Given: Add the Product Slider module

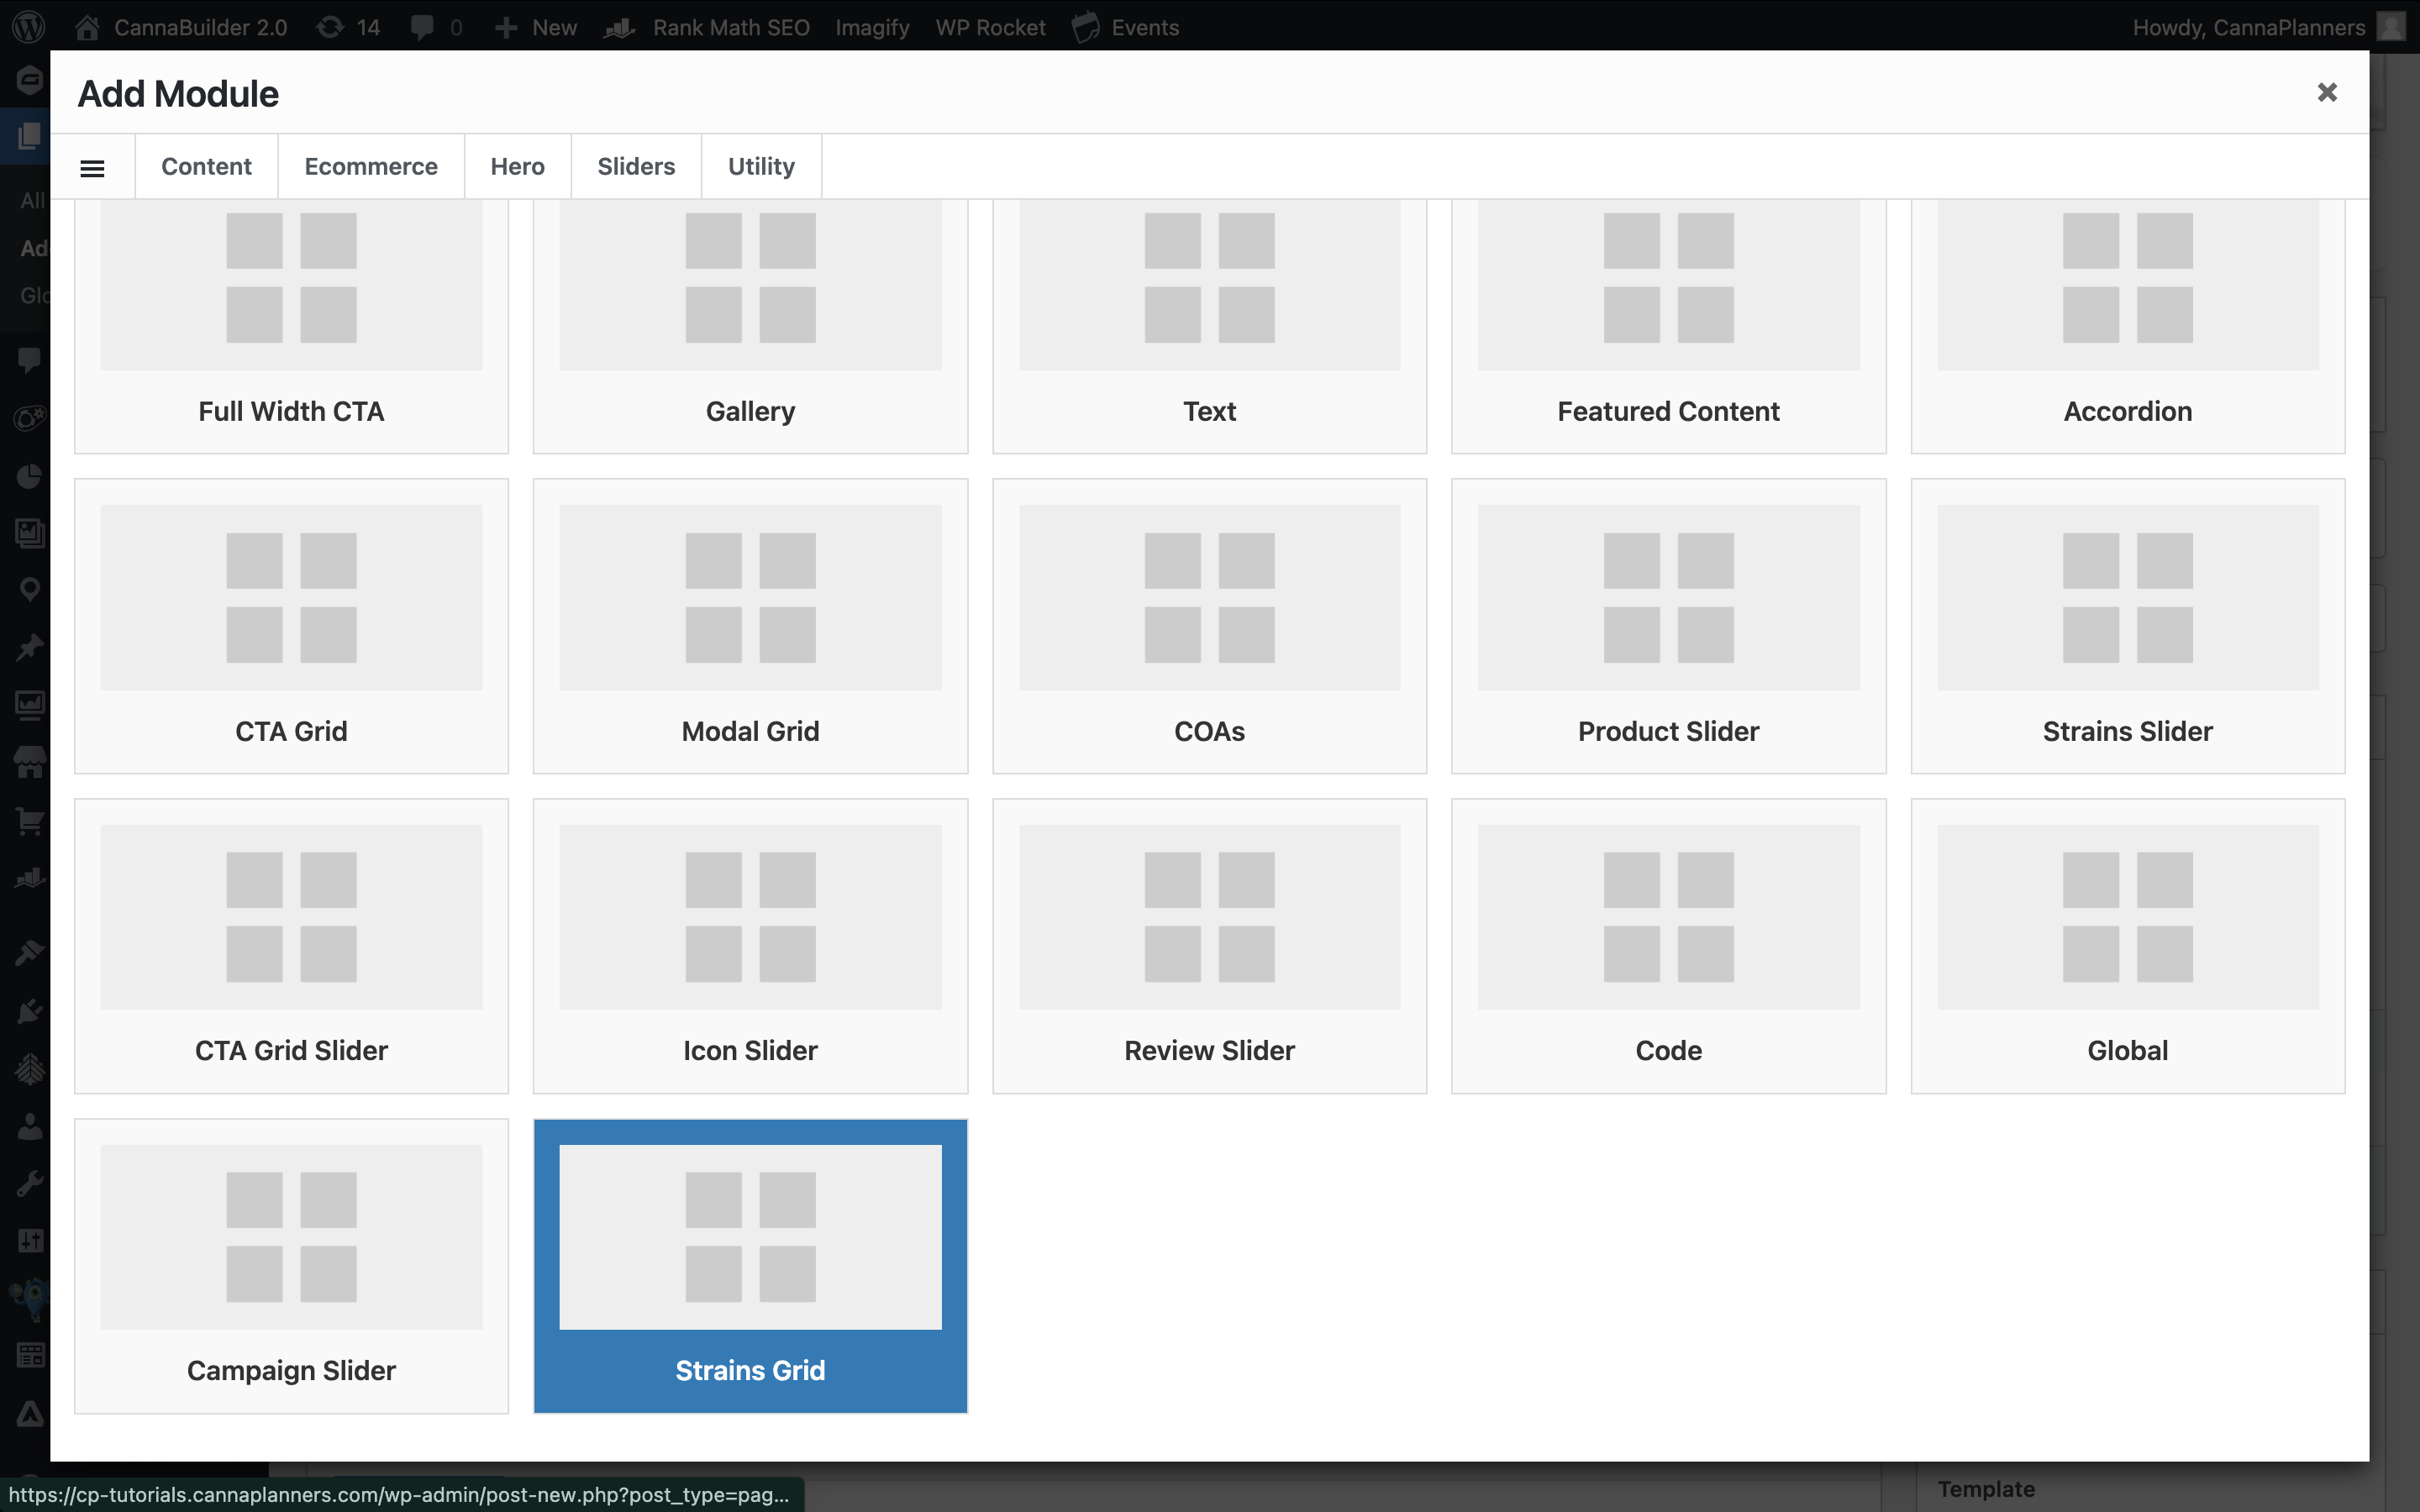Looking at the screenshot, I should pyautogui.click(x=1668, y=625).
